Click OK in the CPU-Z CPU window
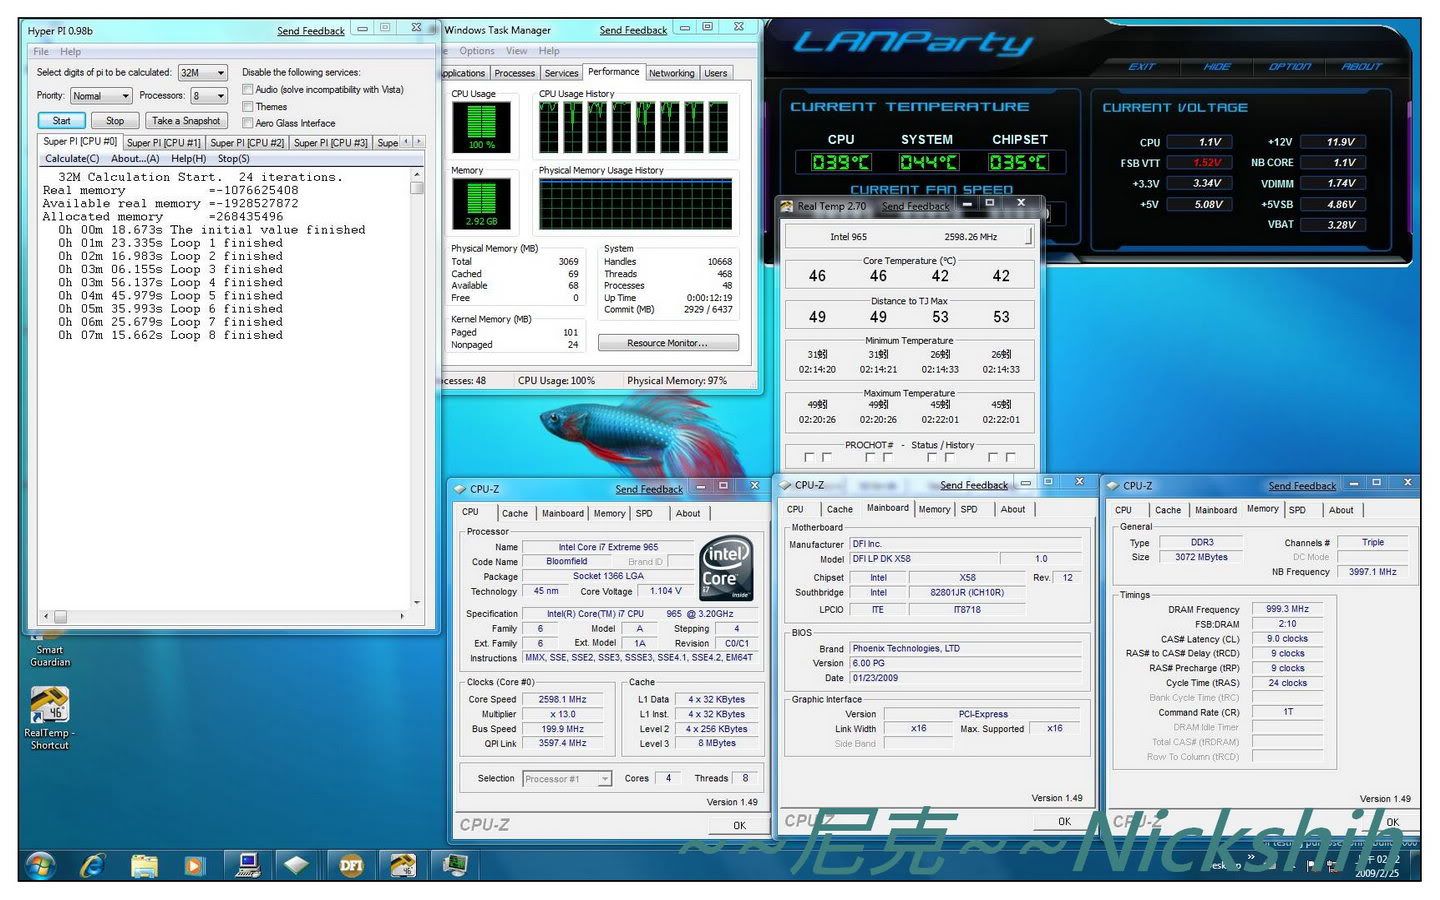Image resolution: width=1440 pixels, height=900 pixels. (x=739, y=825)
